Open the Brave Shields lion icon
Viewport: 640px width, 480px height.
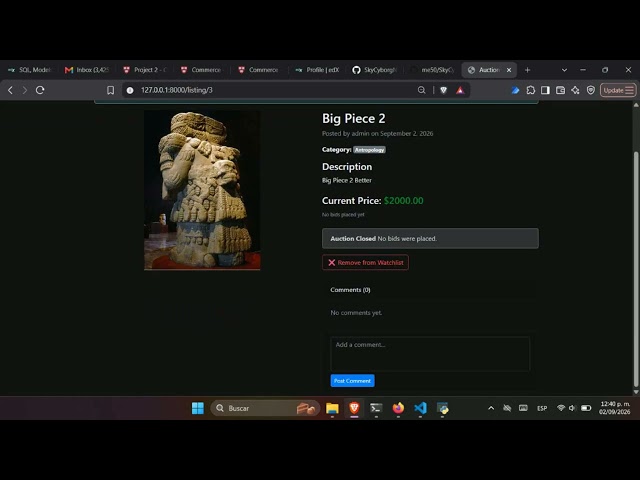[444, 90]
